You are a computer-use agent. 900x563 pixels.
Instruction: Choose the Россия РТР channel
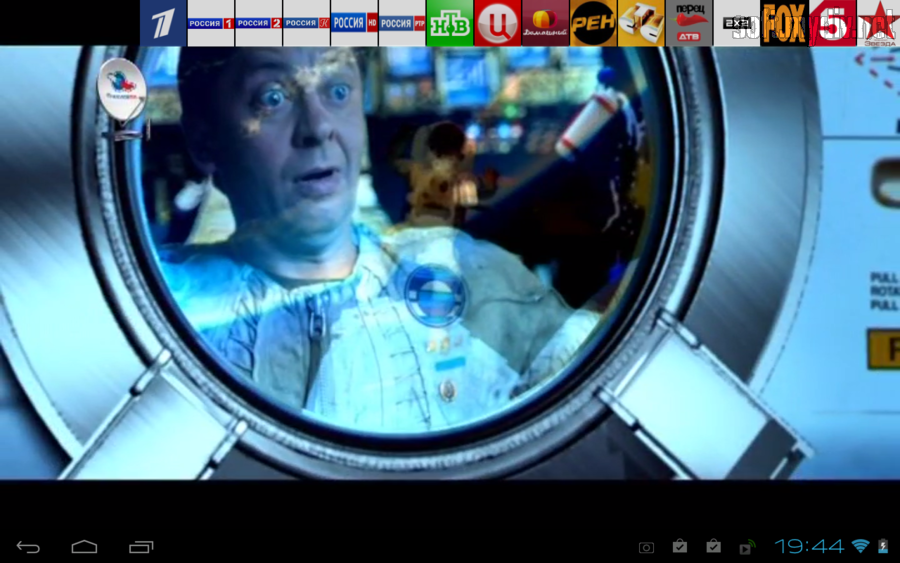402,23
